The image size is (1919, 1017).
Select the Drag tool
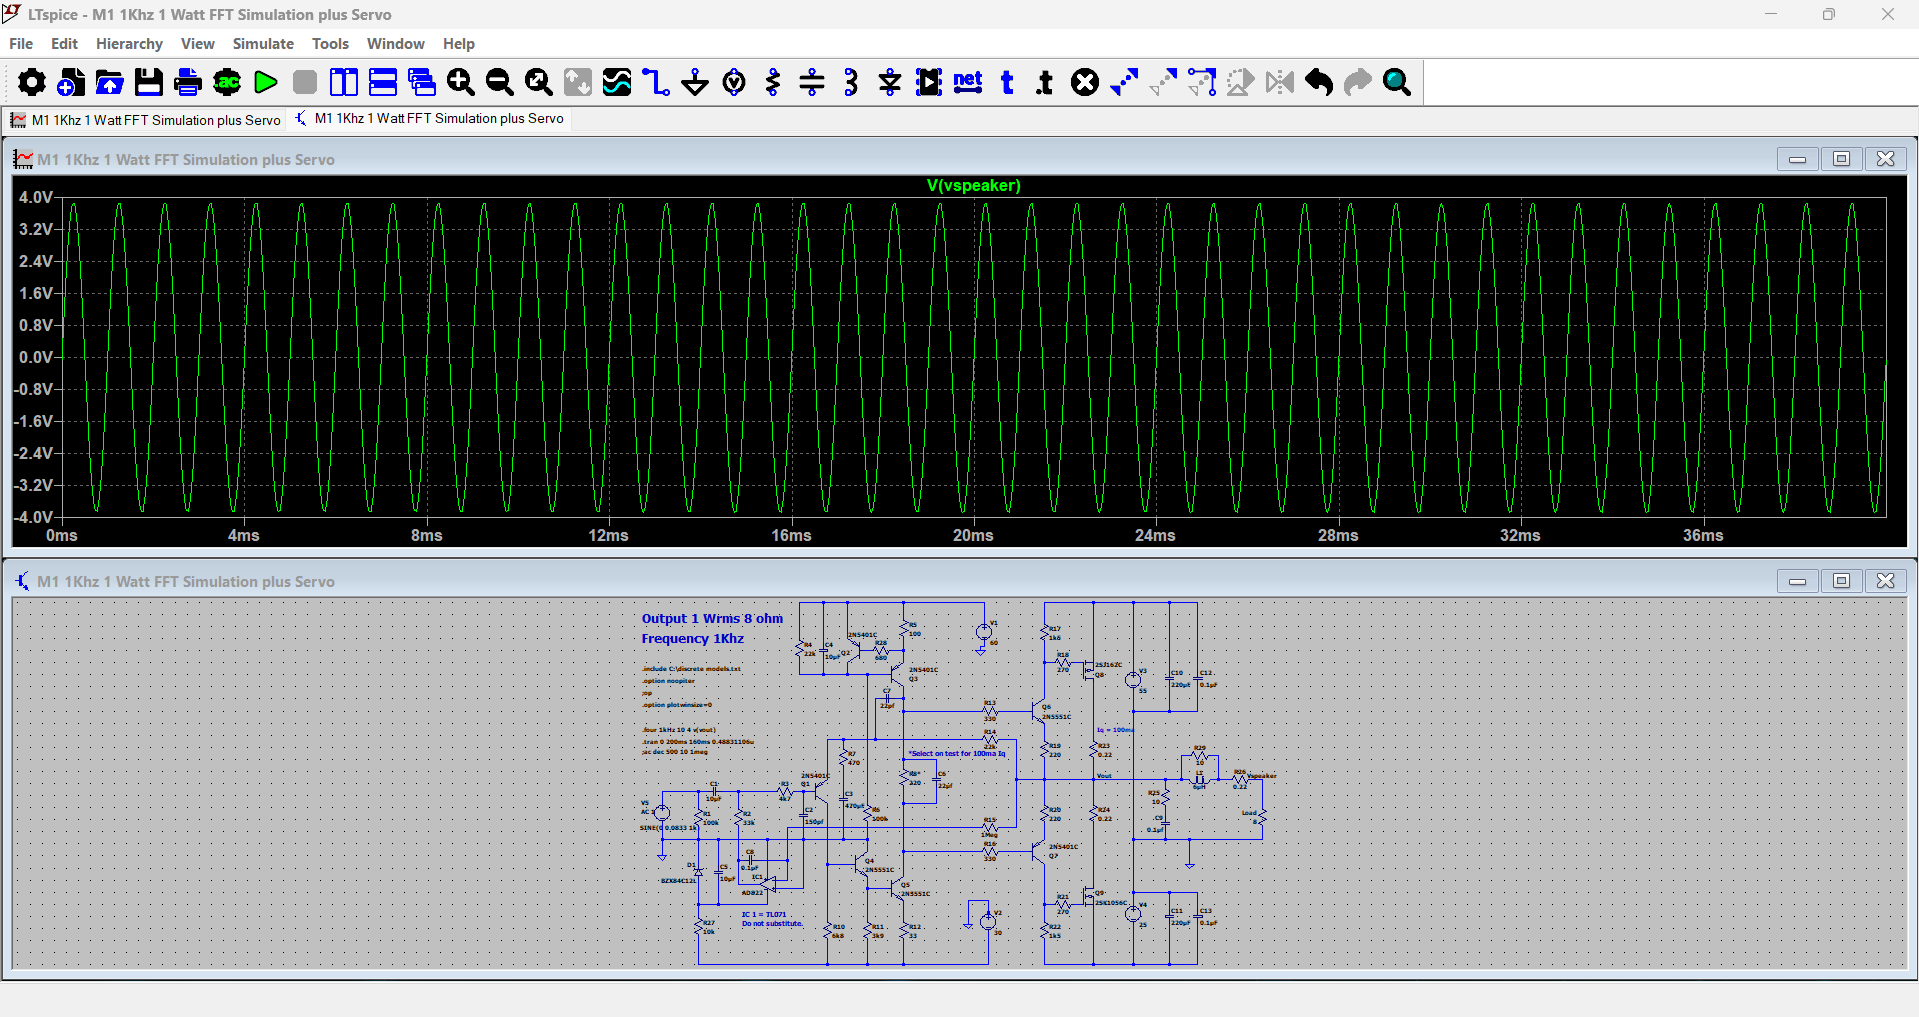click(x=1202, y=82)
